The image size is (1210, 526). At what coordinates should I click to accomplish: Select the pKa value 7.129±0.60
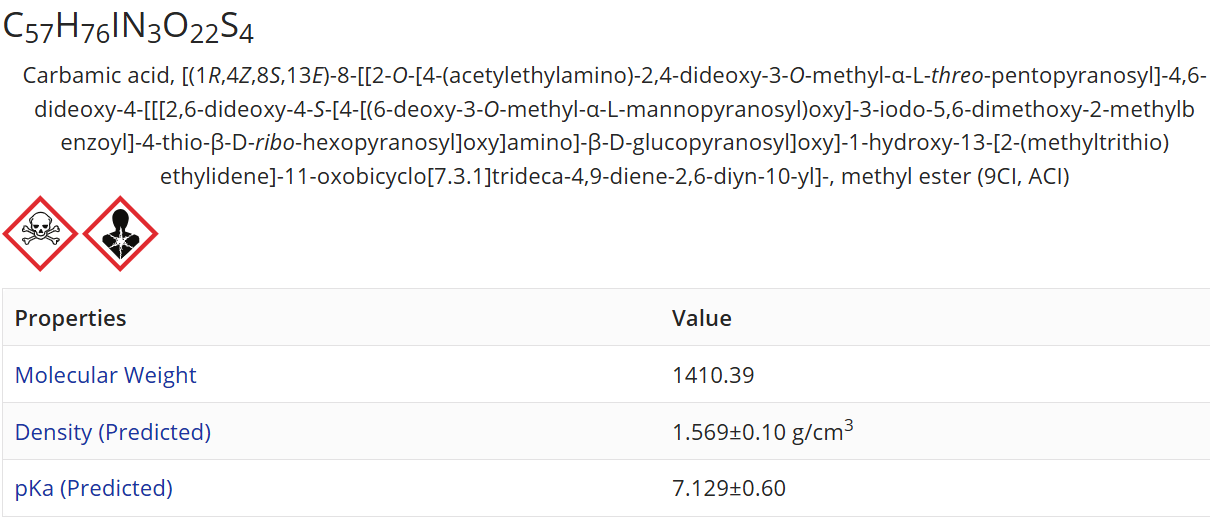pyautogui.click(x=728, y=488)
